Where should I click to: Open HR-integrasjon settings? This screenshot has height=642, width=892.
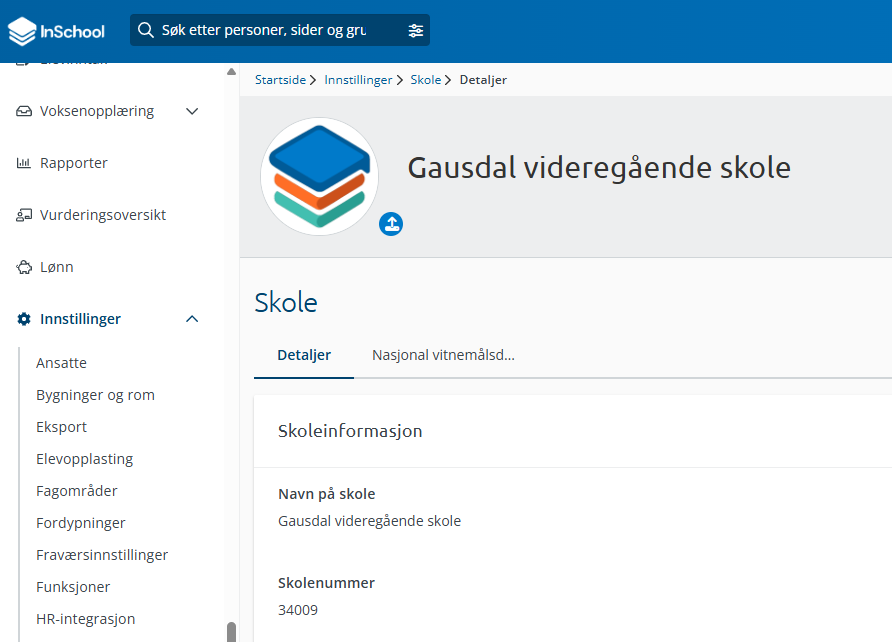click(86, 619)
